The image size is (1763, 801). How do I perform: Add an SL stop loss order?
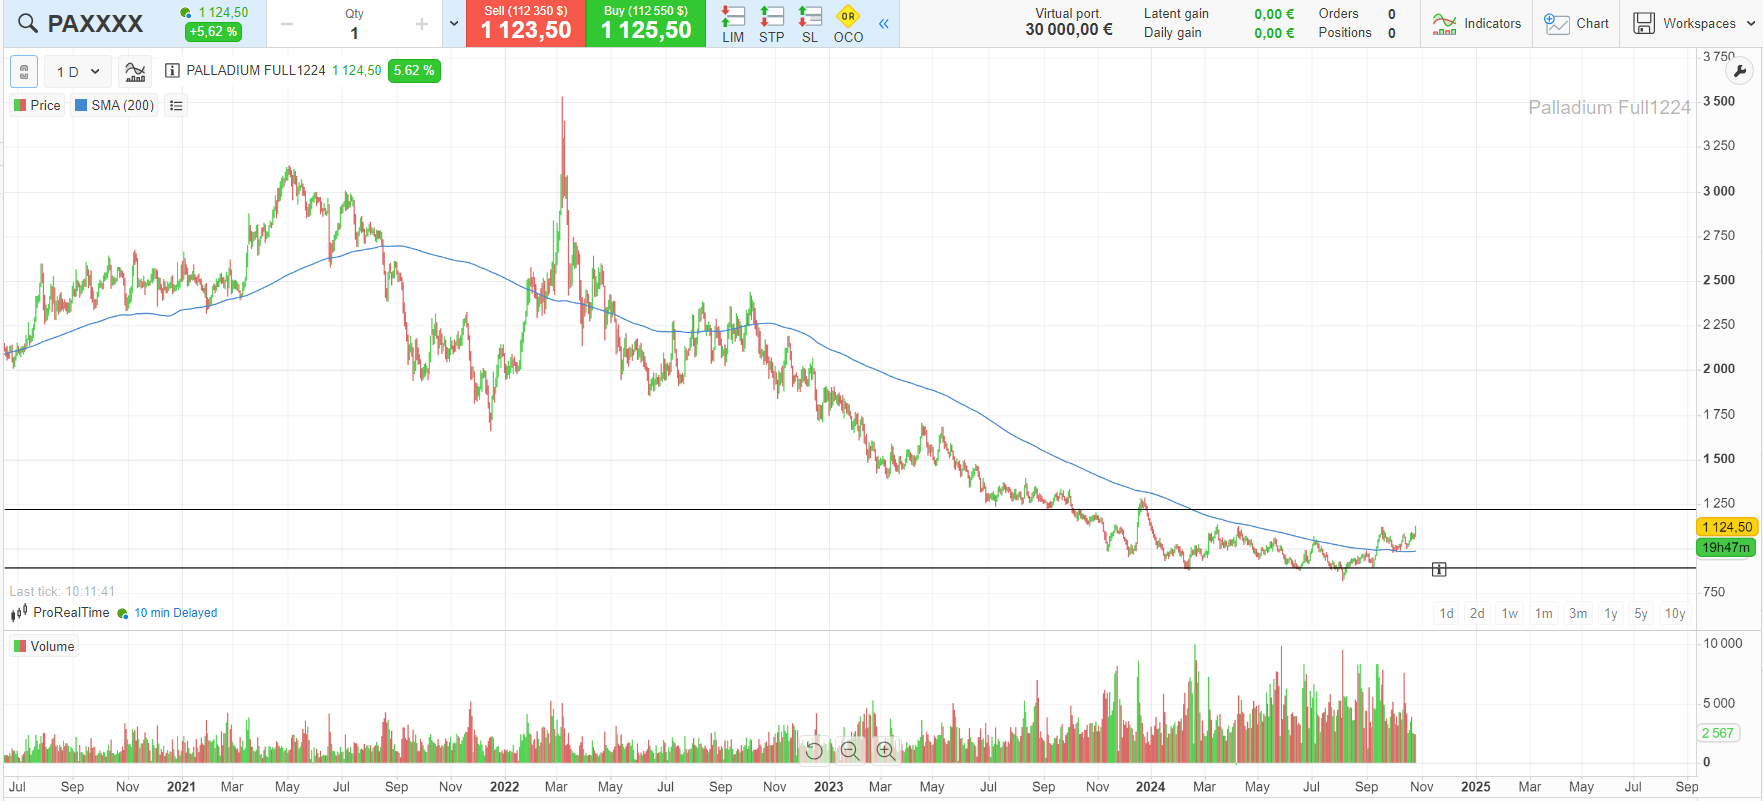(809, 24)
